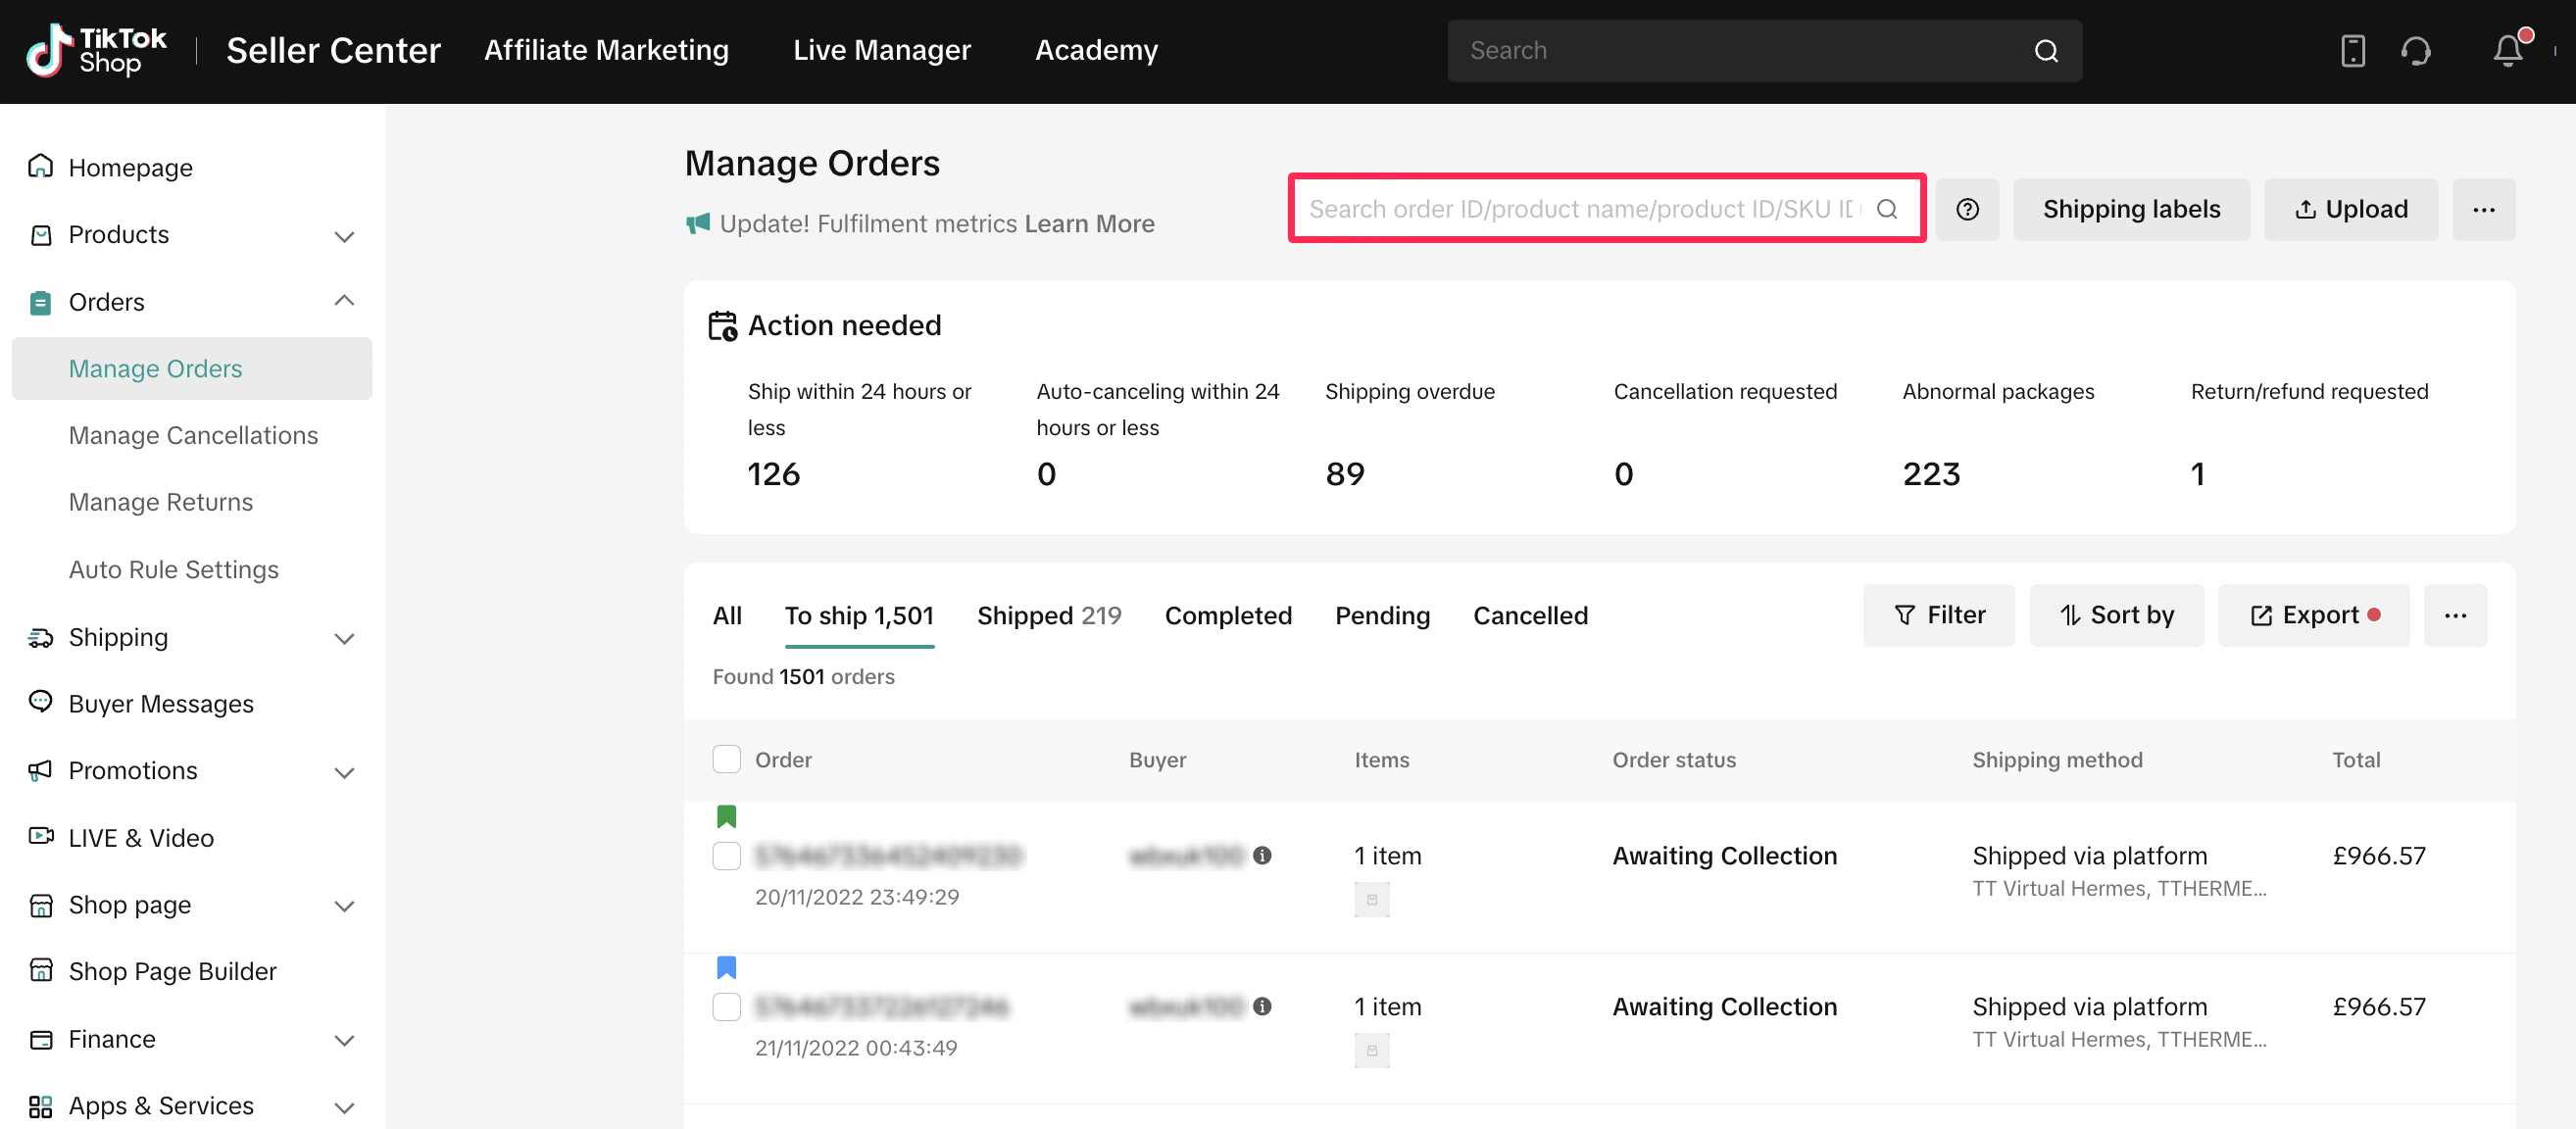Check the select-all Order checkbox
This screenshot has width=2576, height=1129.
pyautogui.click(x=727, y=759)
